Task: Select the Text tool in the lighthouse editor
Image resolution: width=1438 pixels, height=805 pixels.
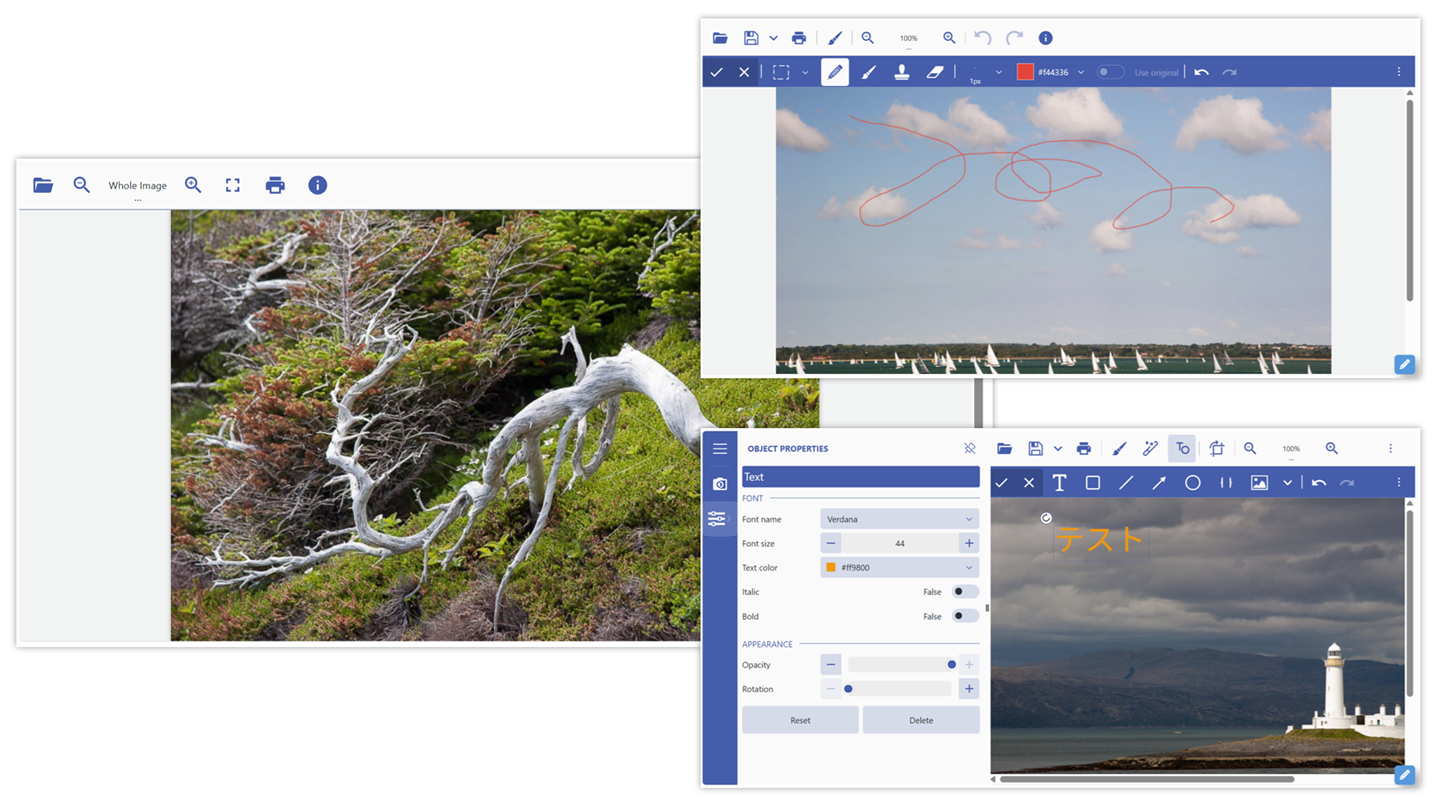Action: pos(1059,483)
